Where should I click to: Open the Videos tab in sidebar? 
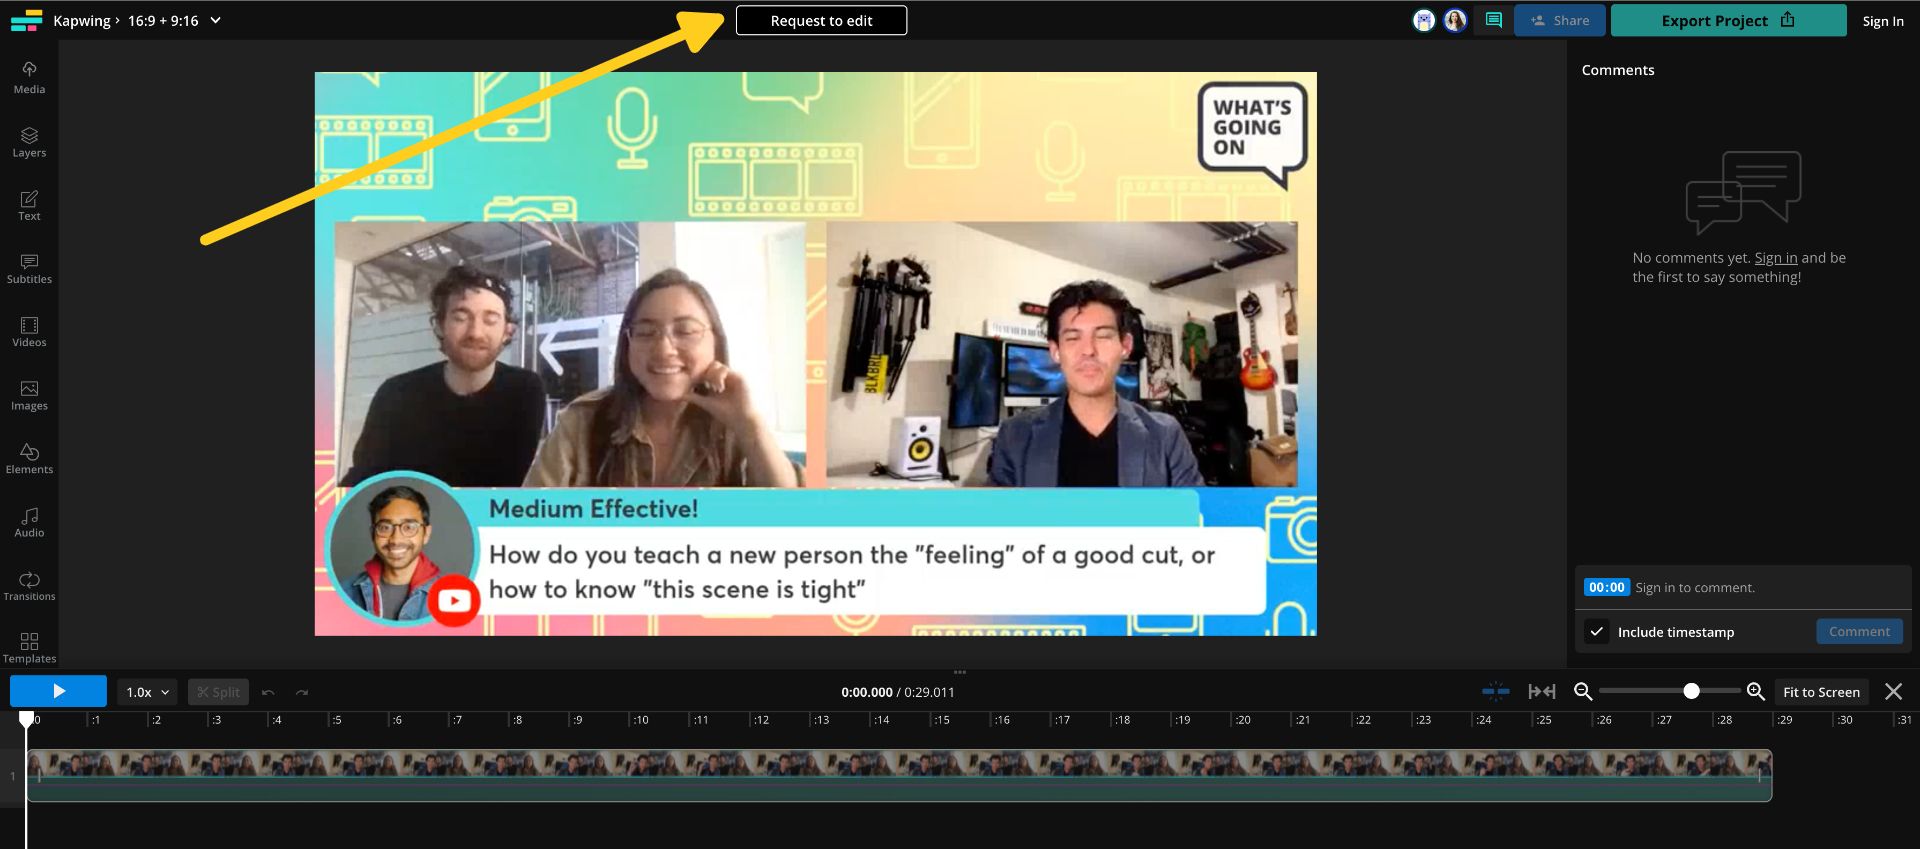[x=29, y=332]
